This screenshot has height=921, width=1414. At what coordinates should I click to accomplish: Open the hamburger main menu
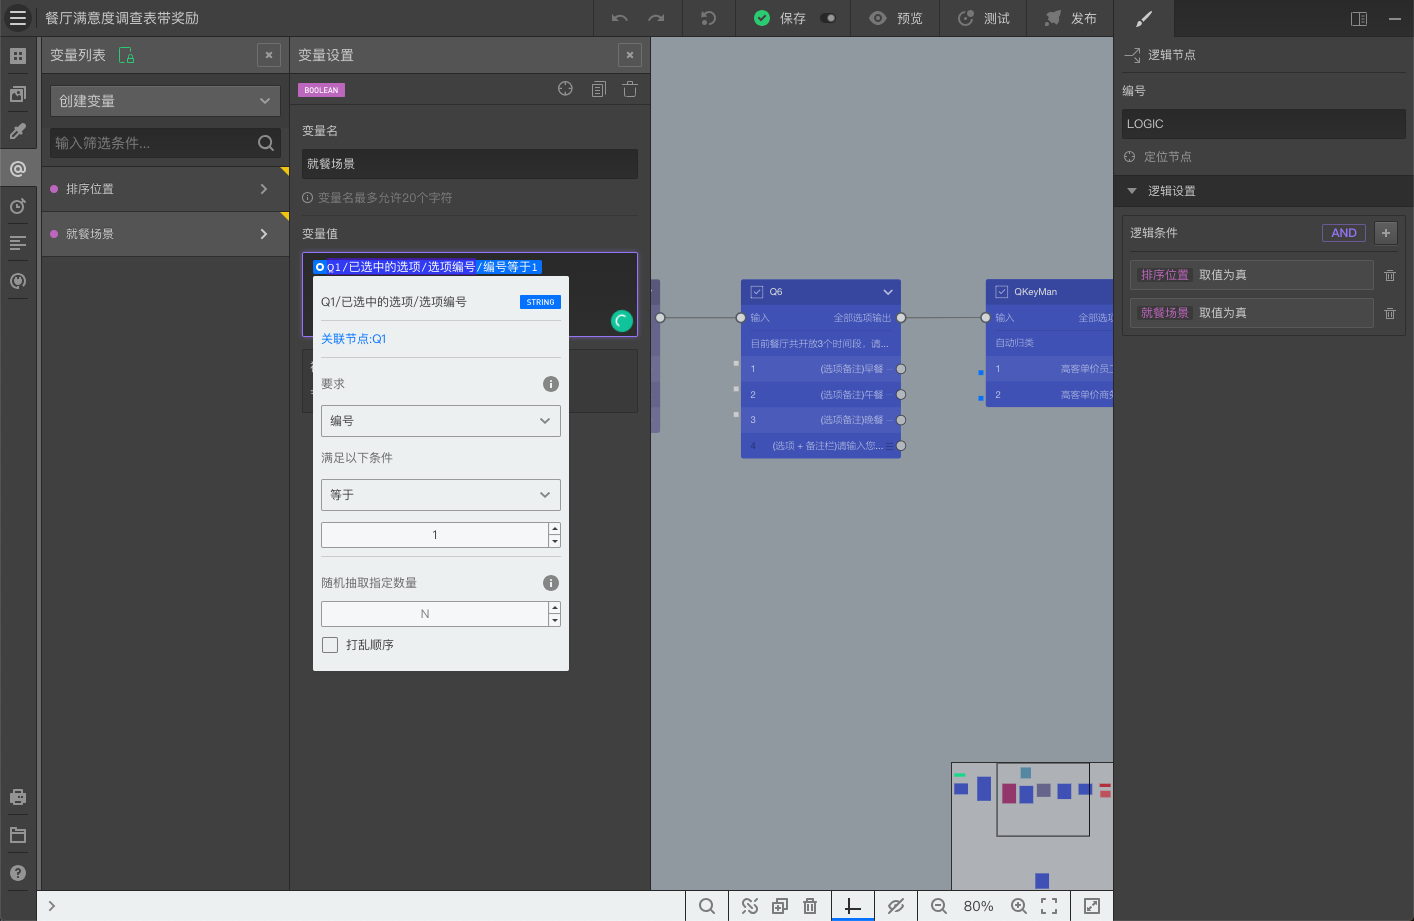[x=18, y=18]
